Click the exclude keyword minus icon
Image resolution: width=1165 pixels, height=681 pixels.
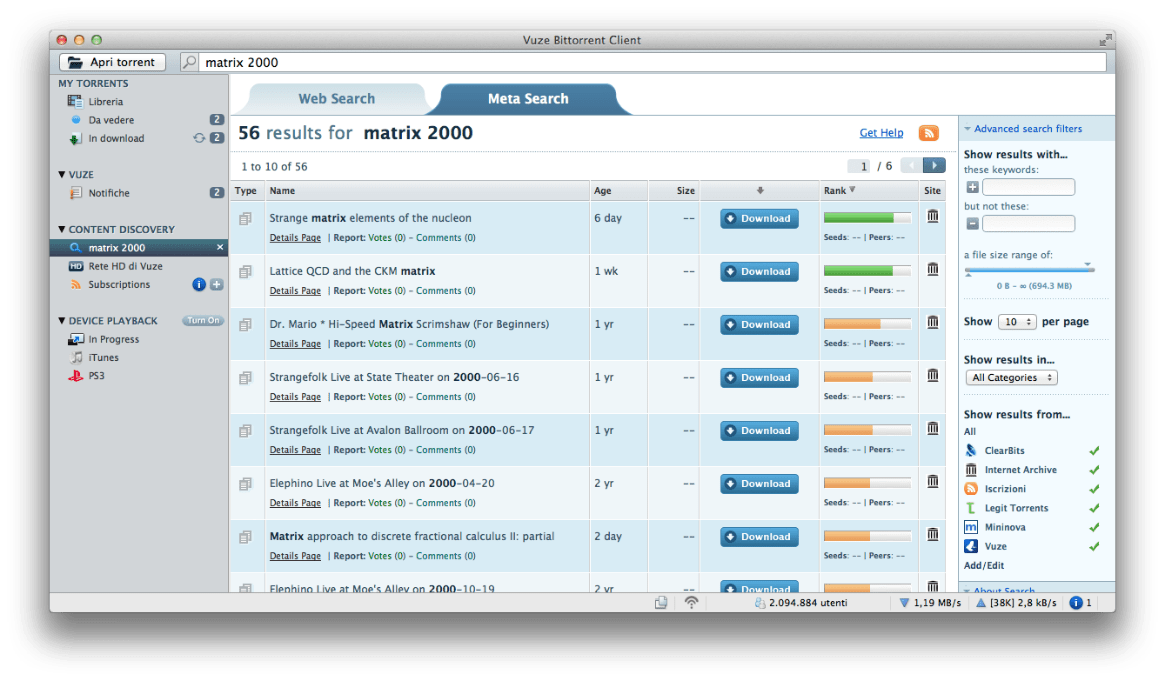972,224
